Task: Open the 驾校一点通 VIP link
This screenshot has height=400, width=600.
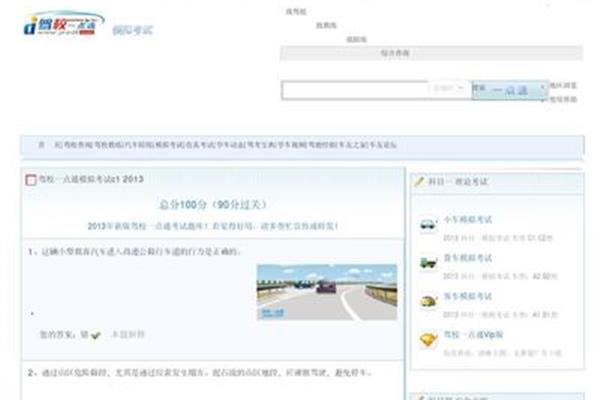Action: tap(473, 335)
